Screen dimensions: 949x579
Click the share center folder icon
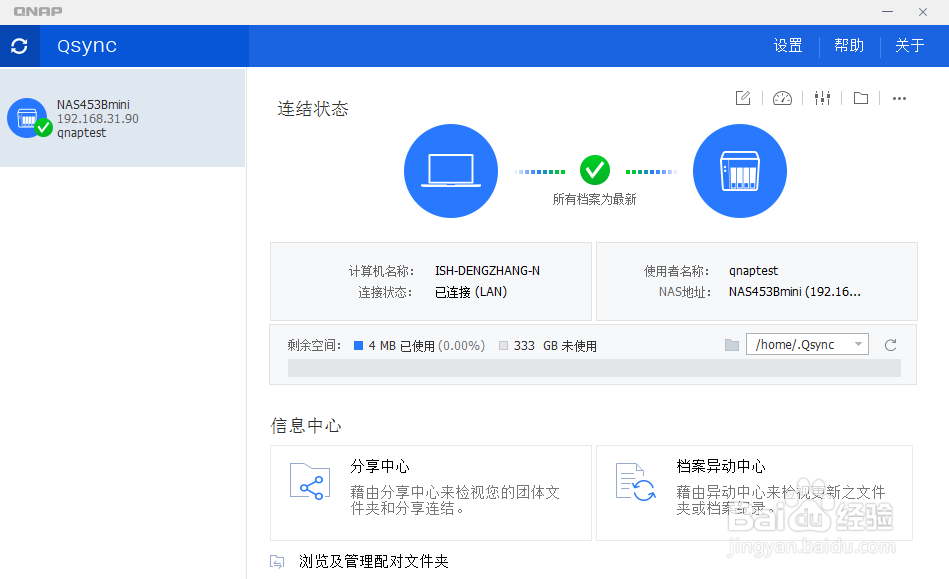310,482
